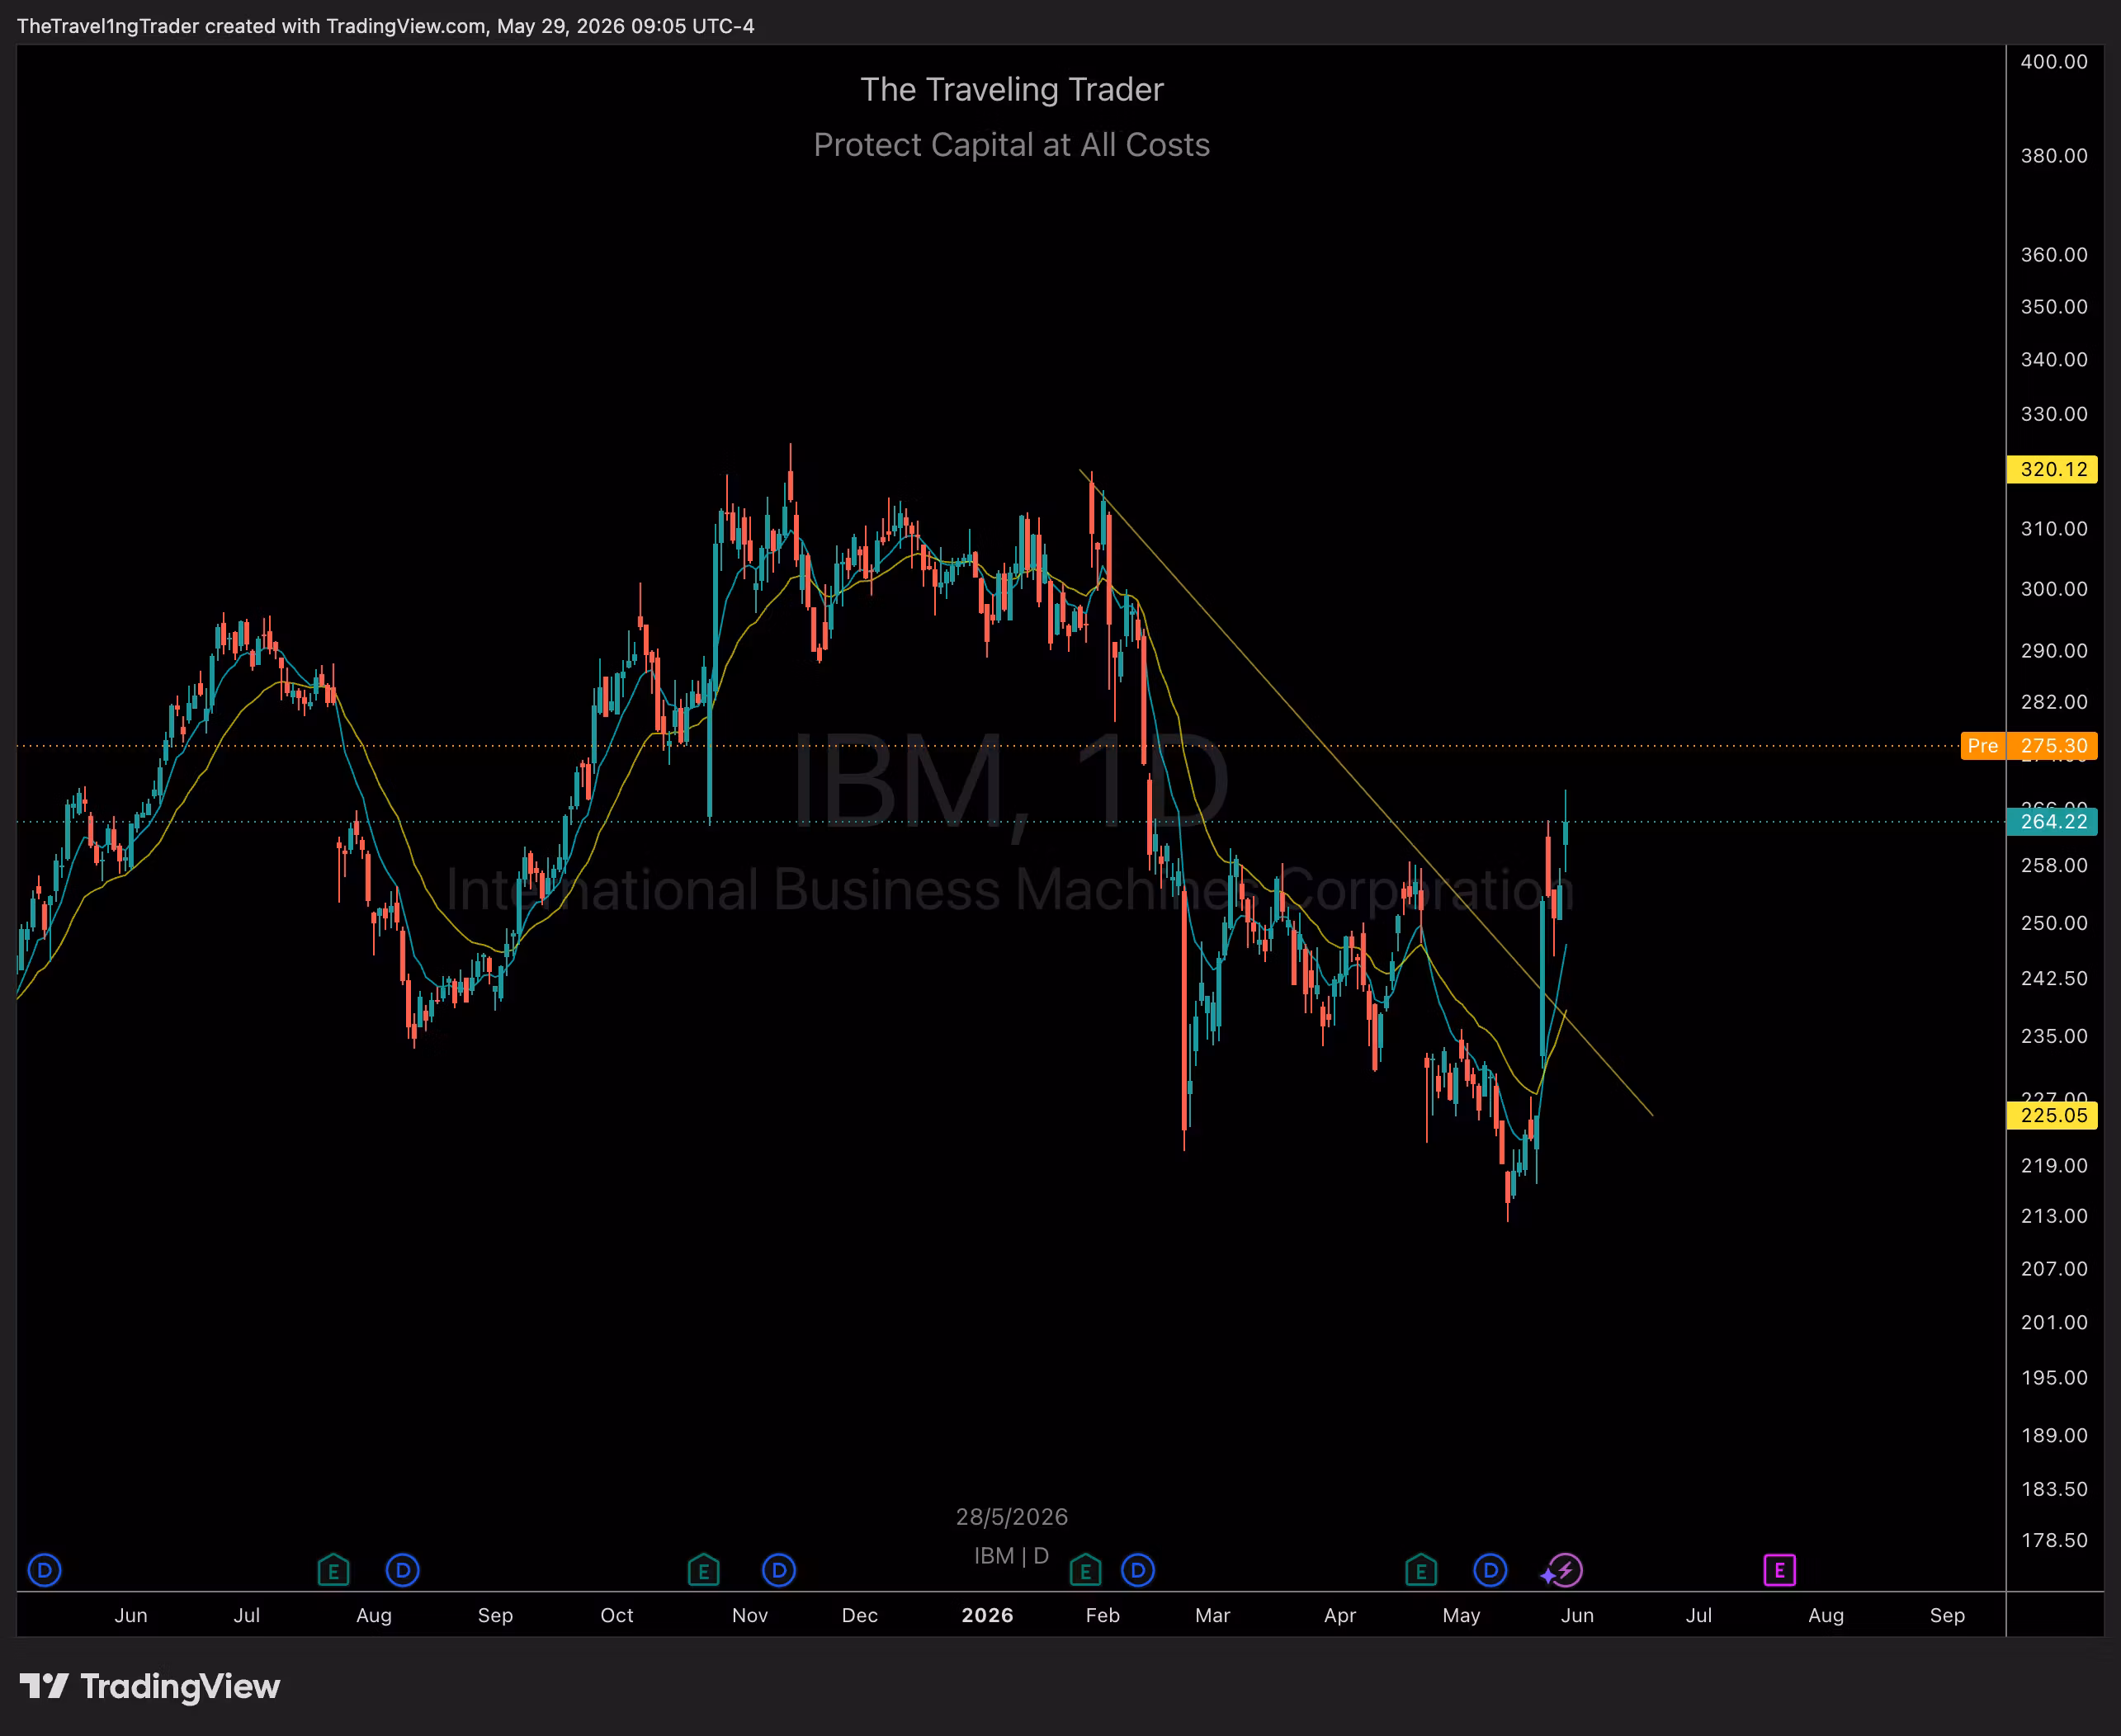Open the earnings marker in late April 2026
2121x1736 pixels.
coord(1420,1570)
